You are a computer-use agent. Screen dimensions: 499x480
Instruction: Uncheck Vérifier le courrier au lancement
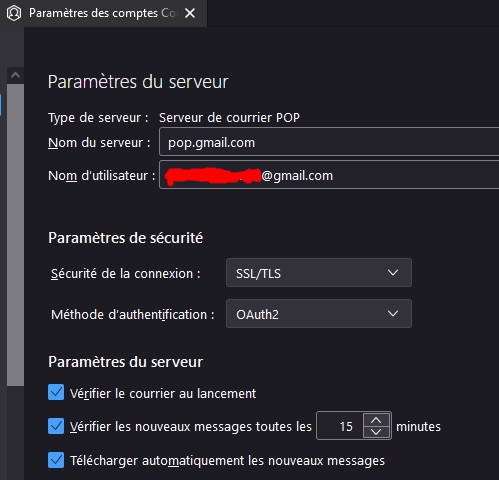click(56, 392)
